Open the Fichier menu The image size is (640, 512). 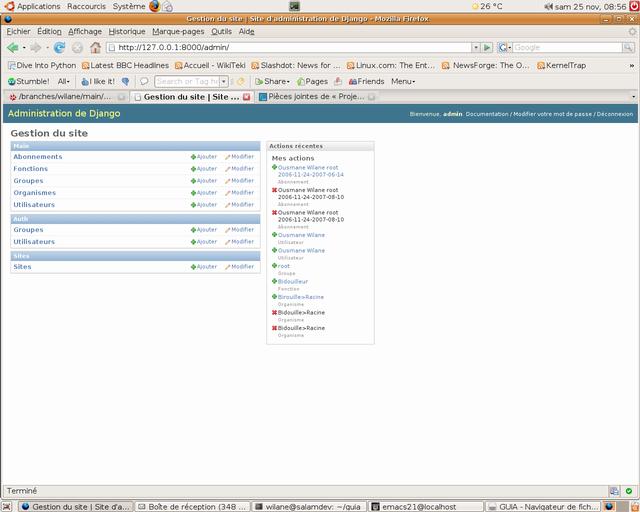tap(18, 31)
